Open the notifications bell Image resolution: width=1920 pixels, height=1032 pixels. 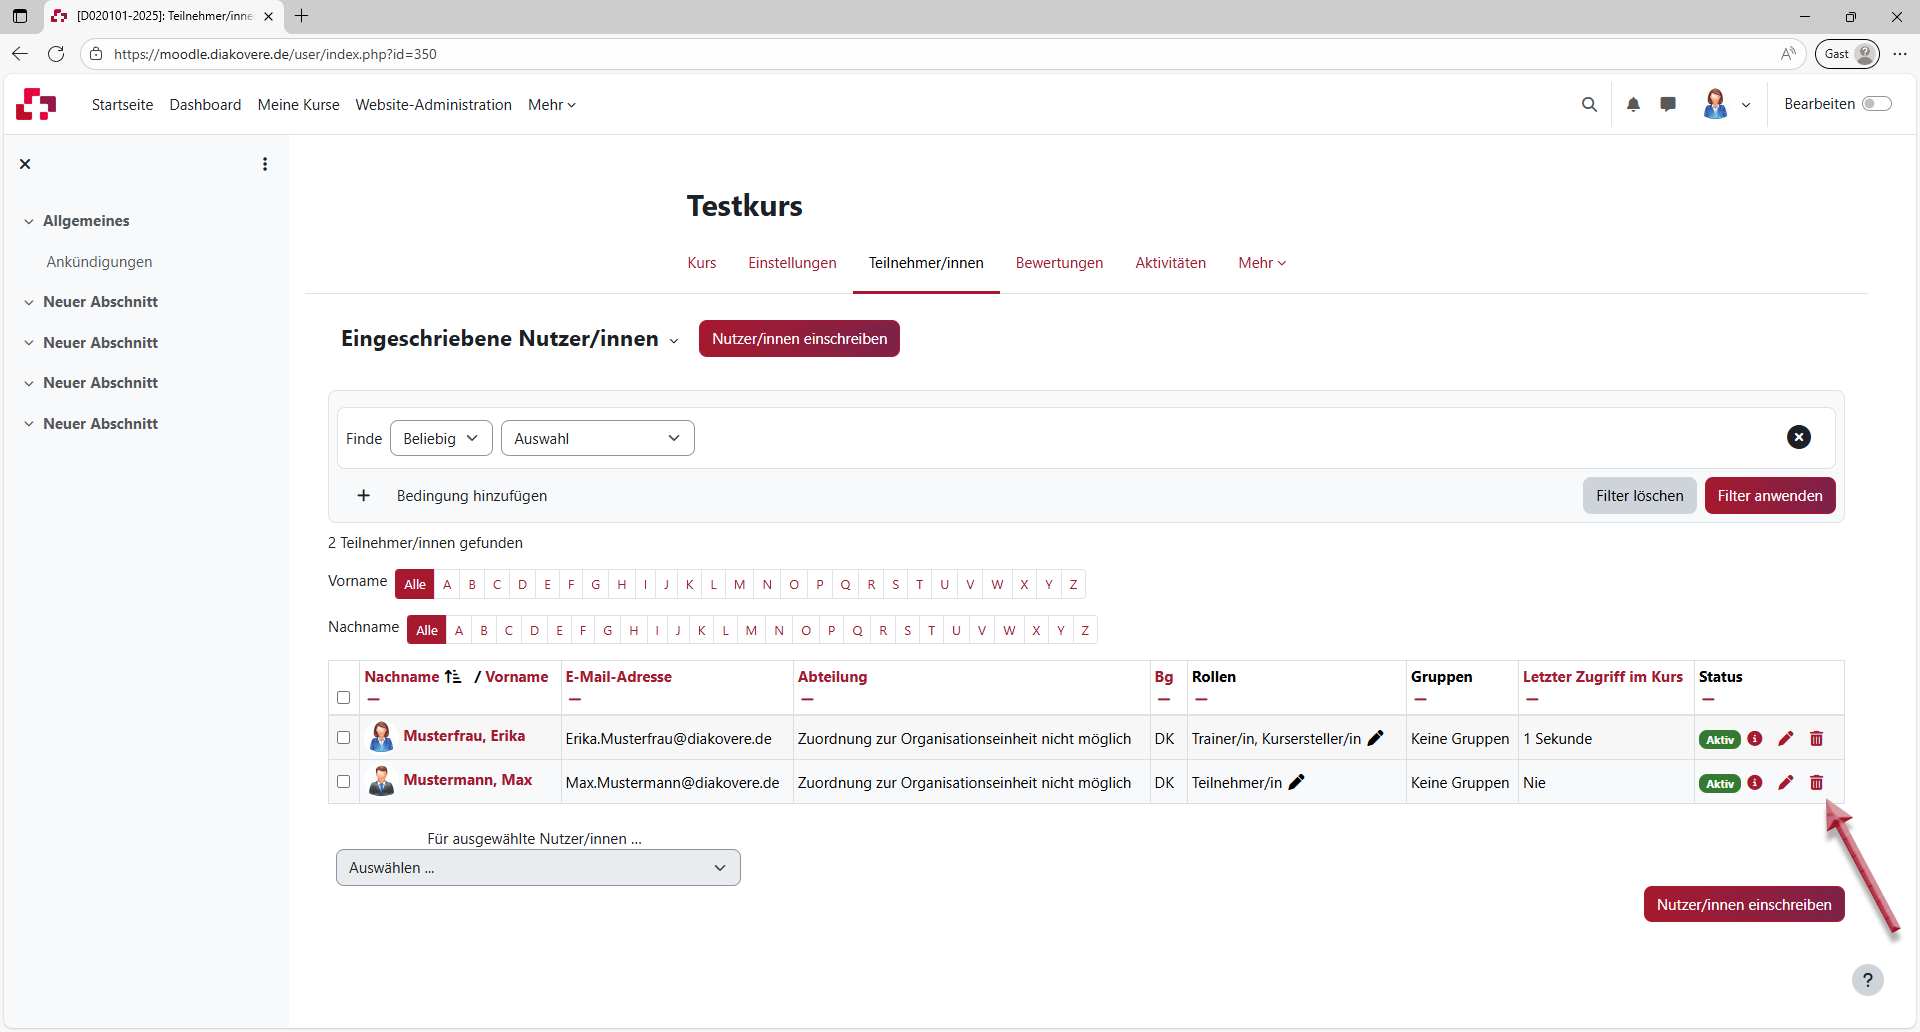tap(1633, 105)
